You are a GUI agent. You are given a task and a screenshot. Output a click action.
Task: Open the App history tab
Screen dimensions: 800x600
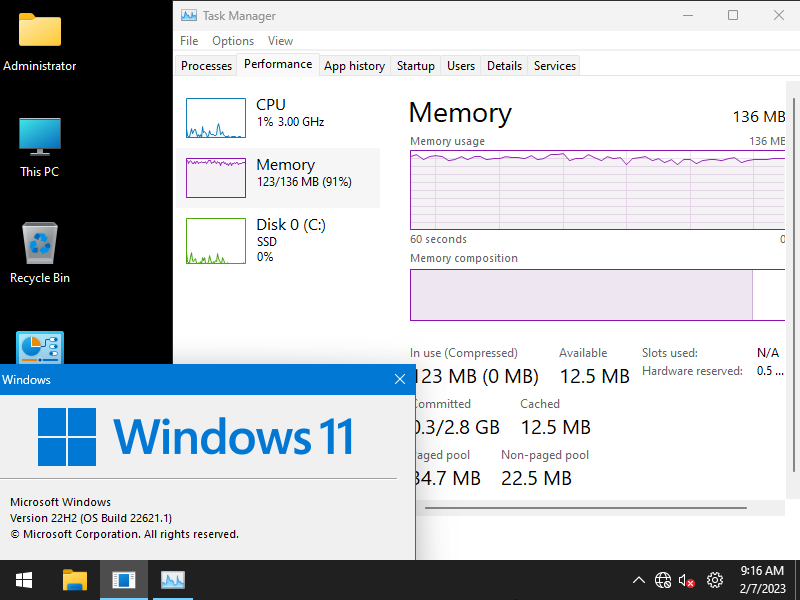click(x=354, y=65)
